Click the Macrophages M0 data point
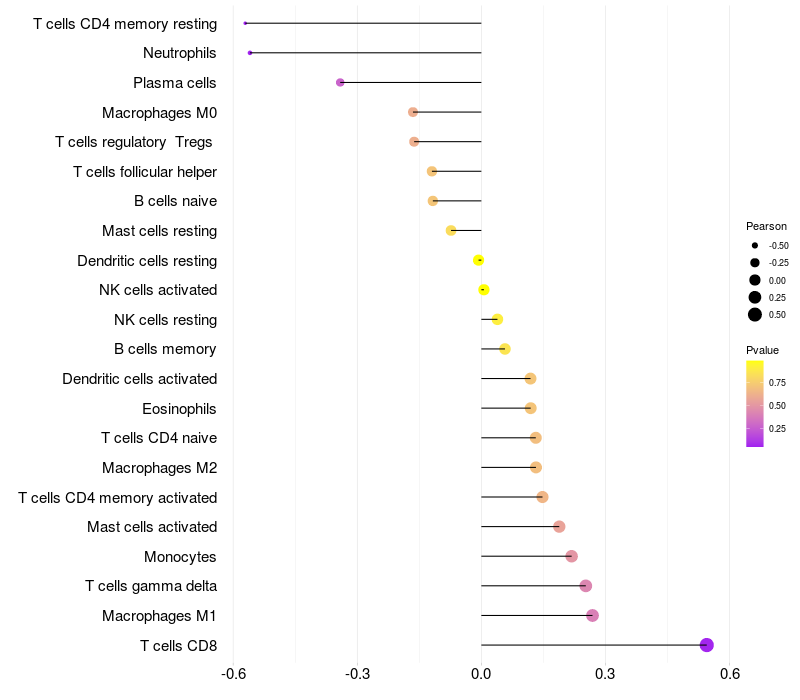The image size is (800, 700). pyautogui.click(x=412, y=112)
